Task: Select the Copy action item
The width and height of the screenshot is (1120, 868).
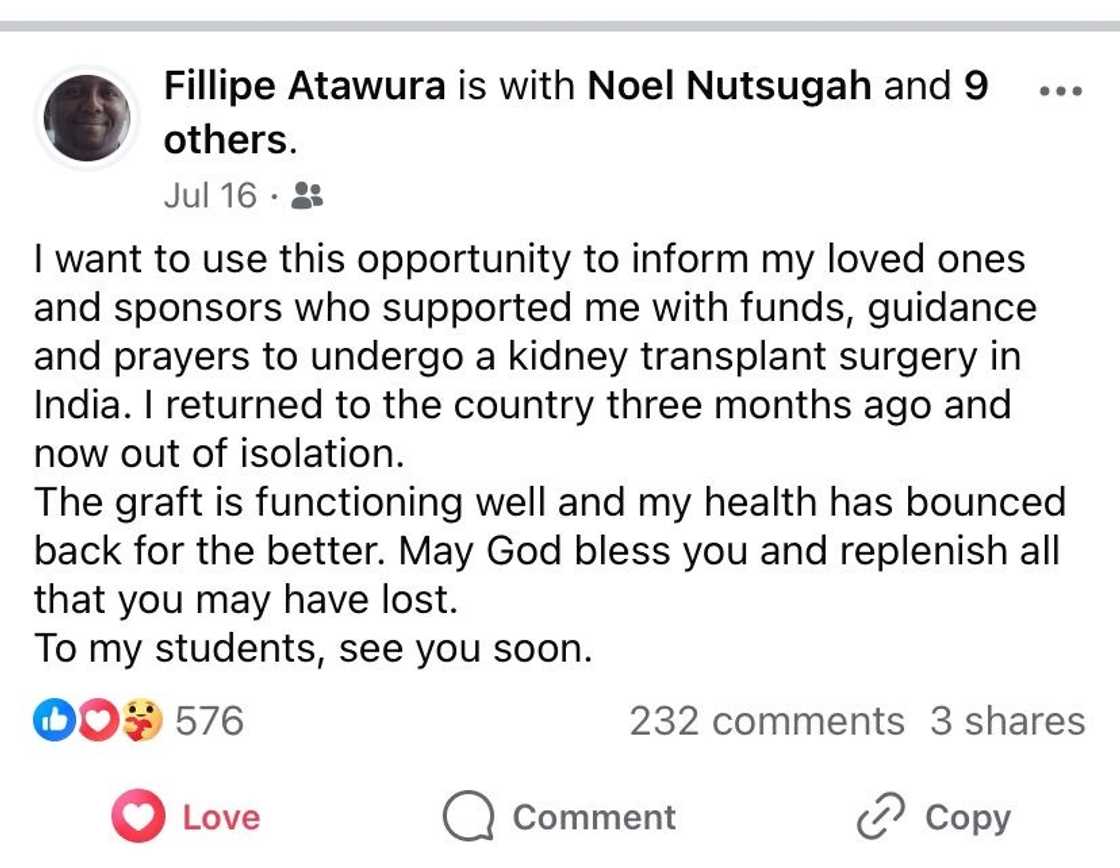Action: pyautogui.click(x=965, y=816)
